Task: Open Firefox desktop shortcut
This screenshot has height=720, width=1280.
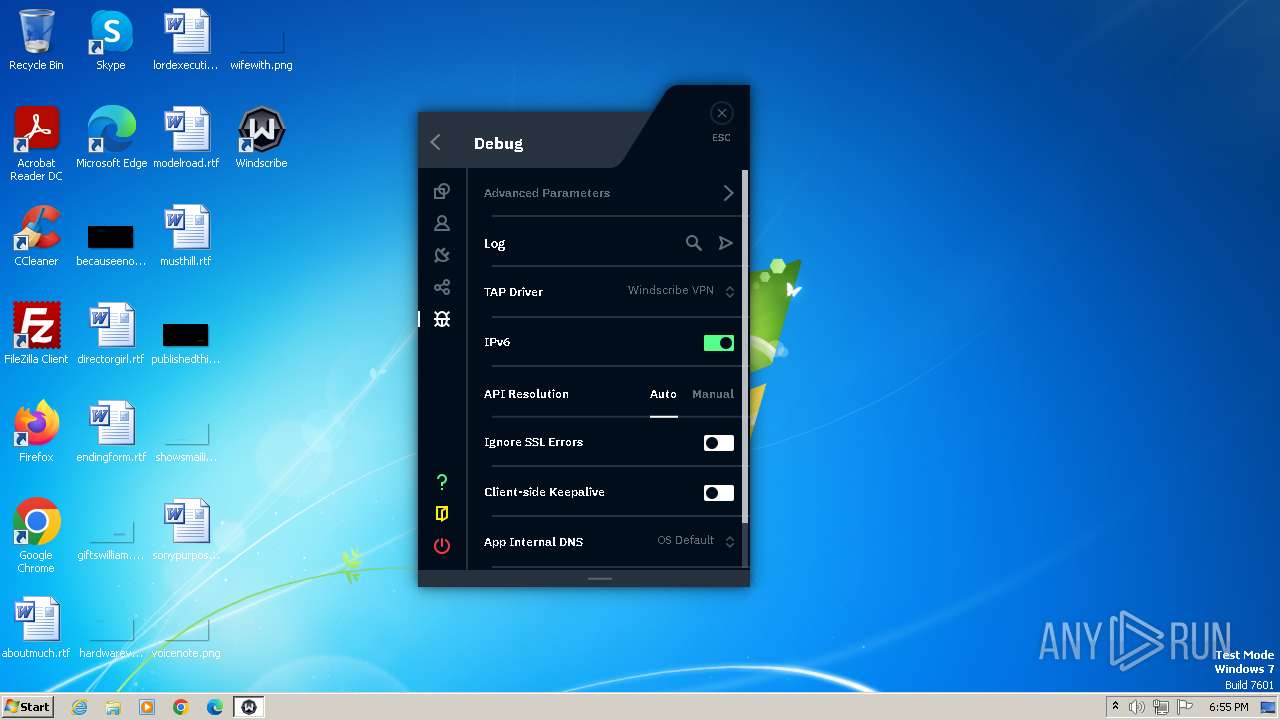Action: click(37, 432)
